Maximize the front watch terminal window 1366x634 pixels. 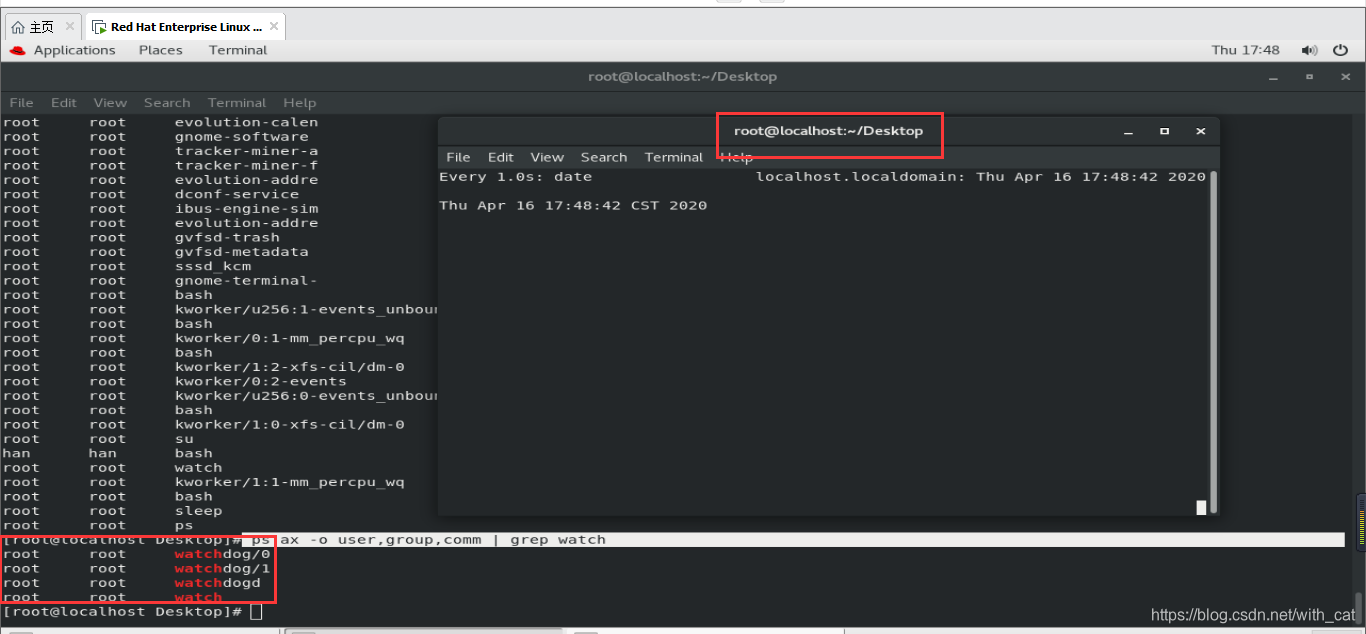[x=1164, y=131]
